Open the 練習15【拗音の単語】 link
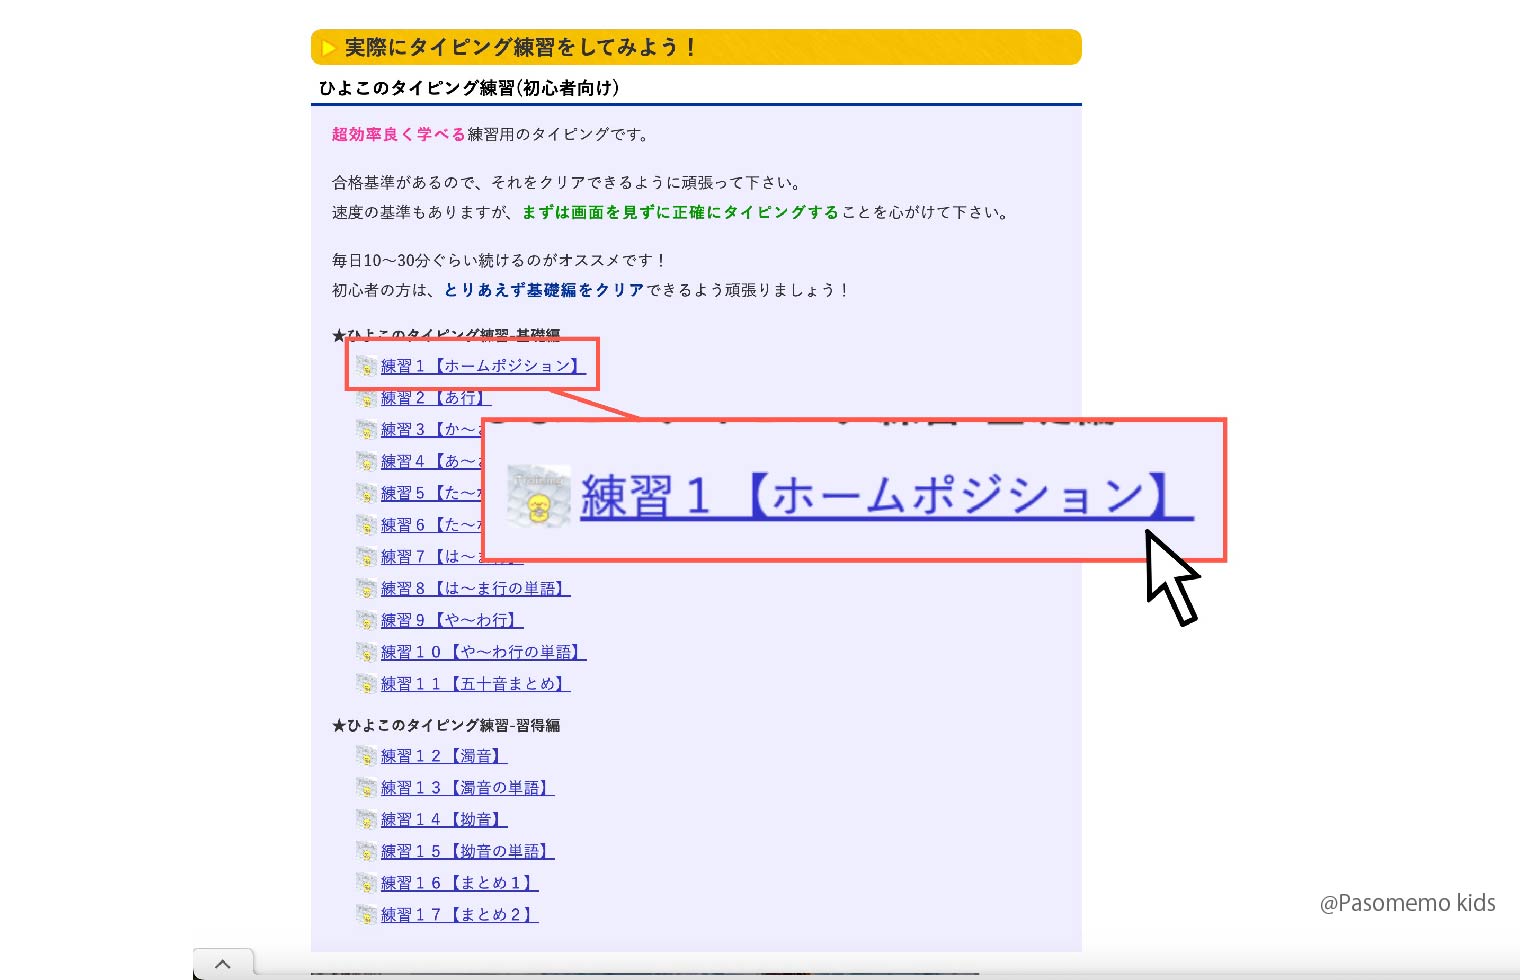1520x980 pixels. click(467, 851)
